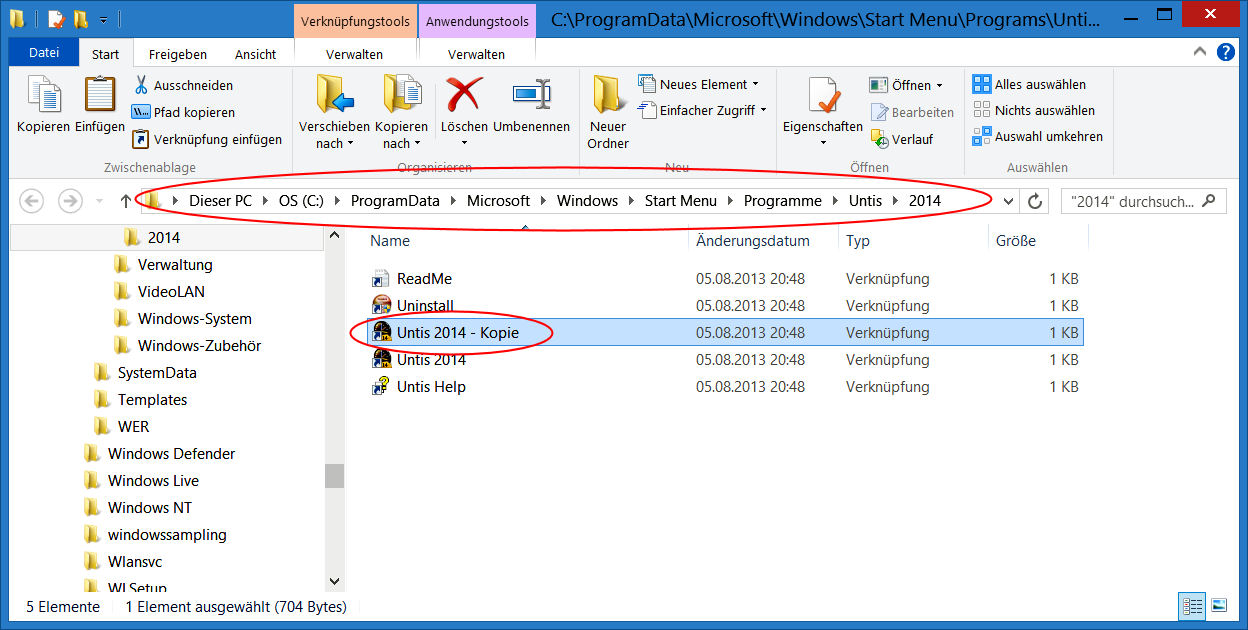The image size is (1248, 630).
Task: Click the navigation pane vertical scrollbar thumb
Action: 334,476
